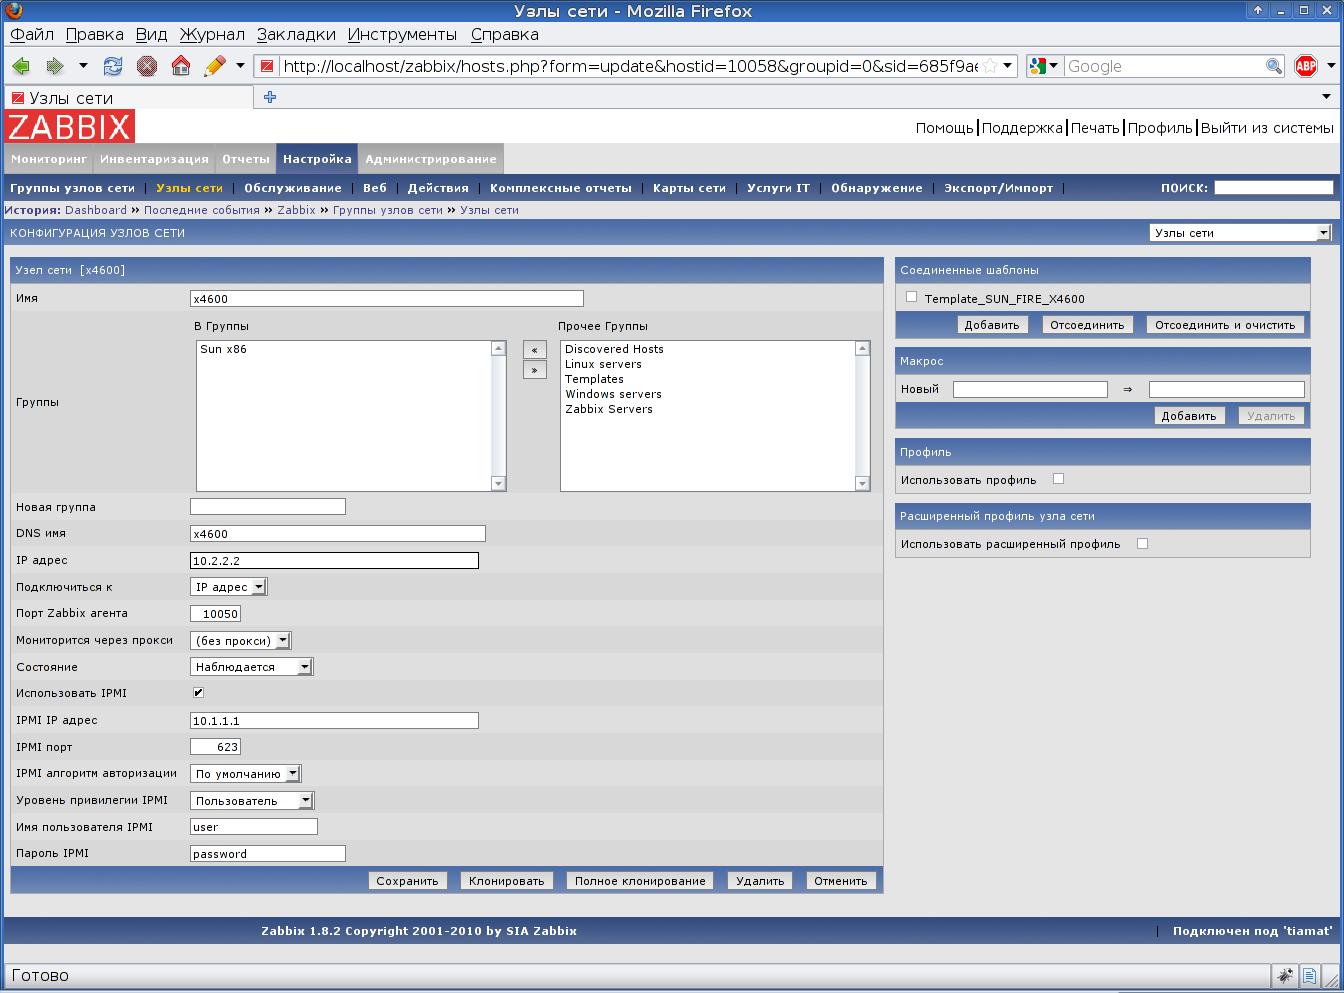The height and width of the screenshot is (993, 1344).
Task: Switch to the Администрирование tab
Action: coord(430,159)
